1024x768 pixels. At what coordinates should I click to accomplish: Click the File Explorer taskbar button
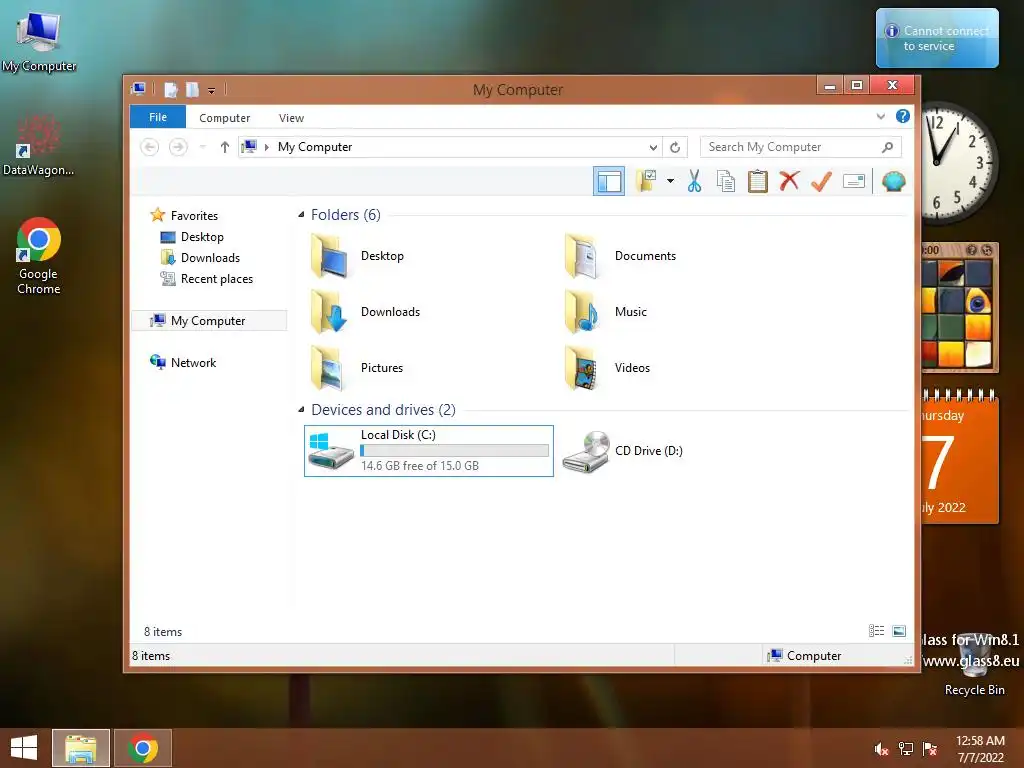click(81, 748)
